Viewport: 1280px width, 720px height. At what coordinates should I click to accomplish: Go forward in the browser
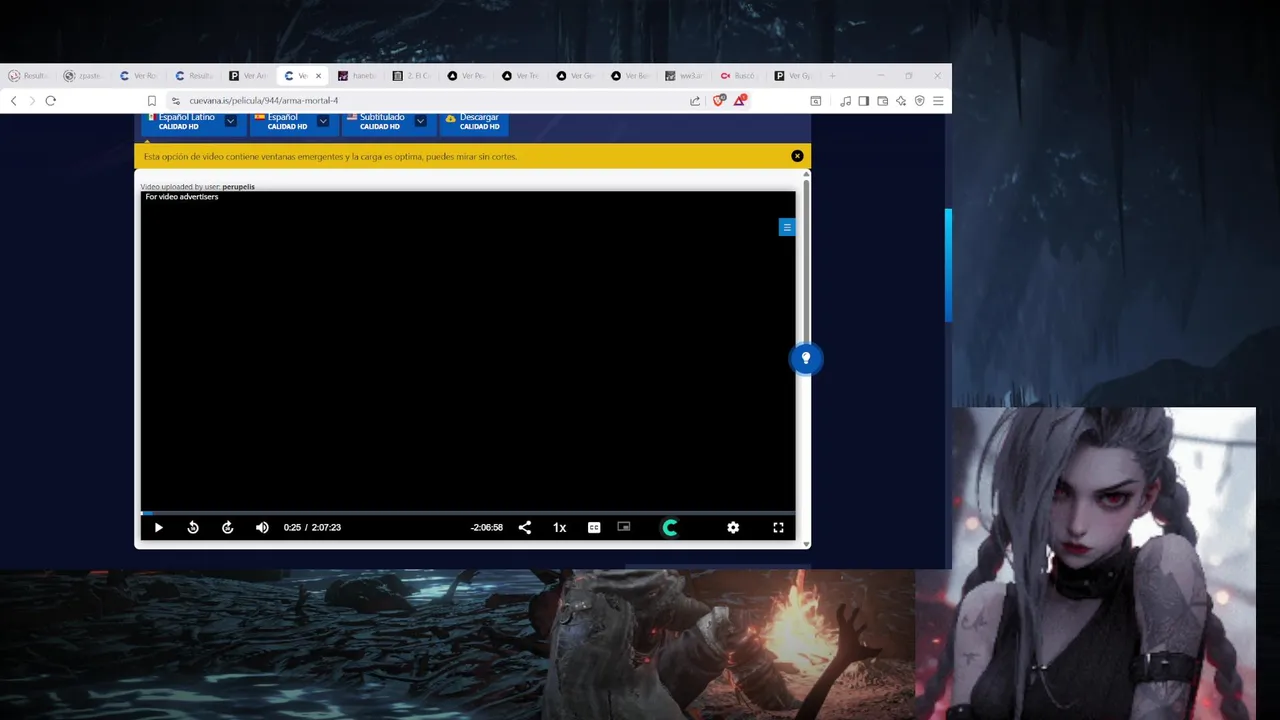32,101
